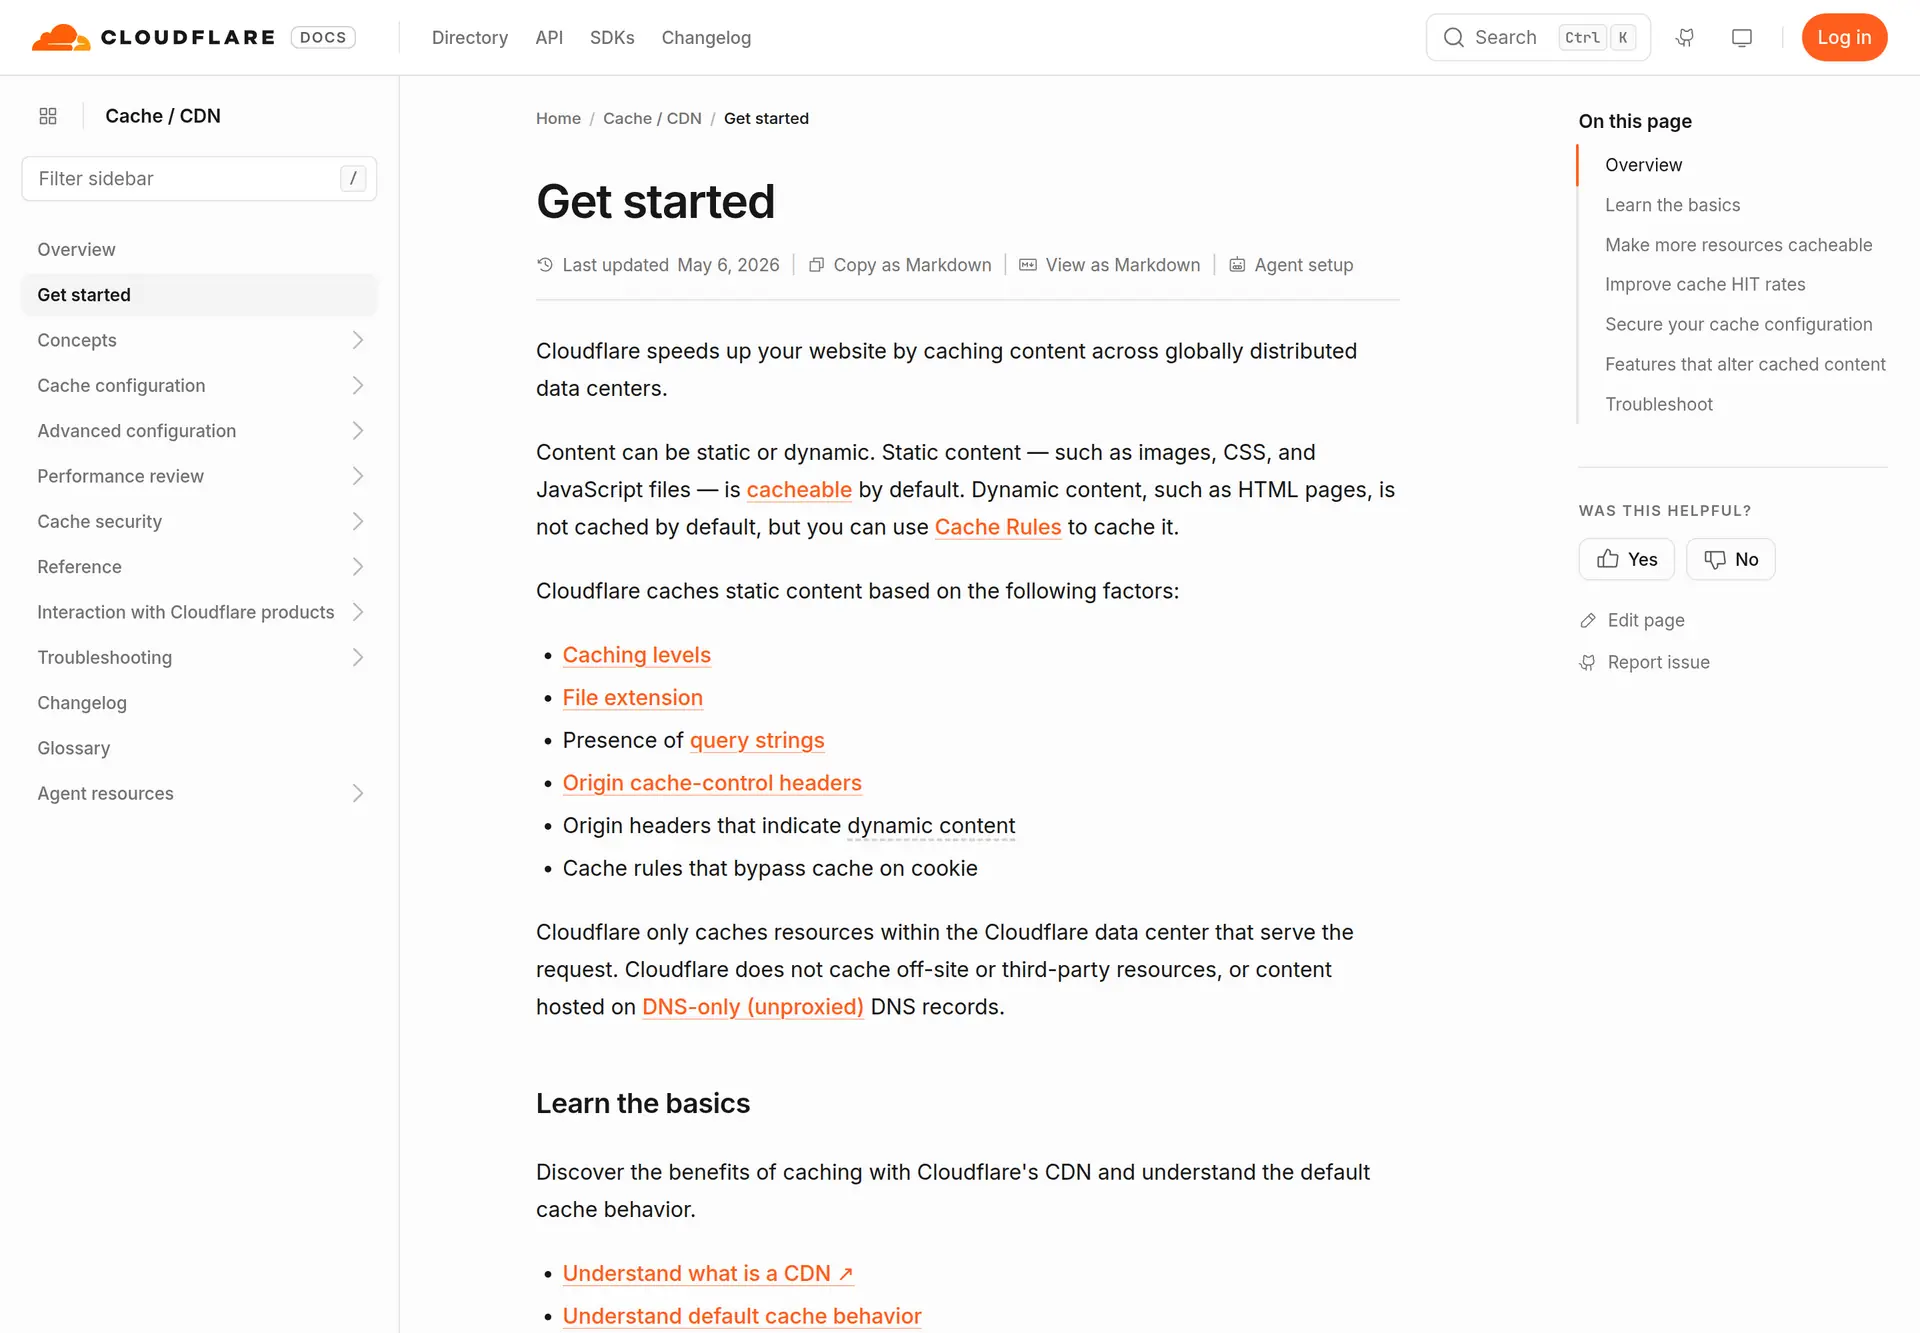Viewport: 1920px width, 1333px height.
Task: Open the Caching levels link
Action: click(x=637, y=655)
